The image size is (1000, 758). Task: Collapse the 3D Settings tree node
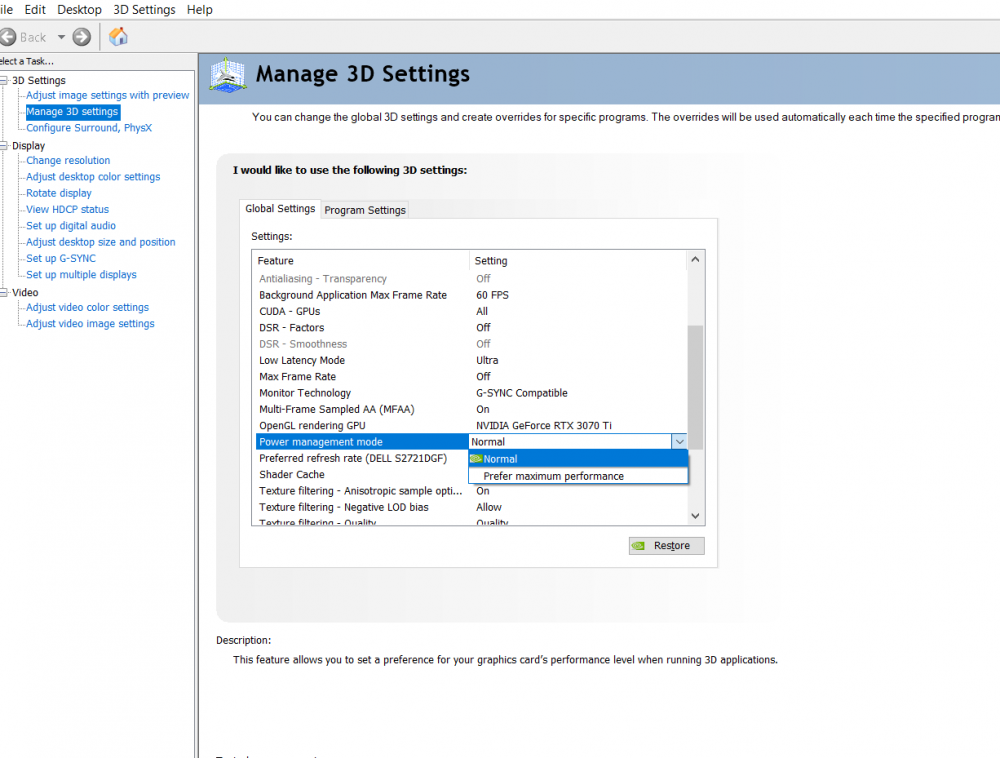point(4,80)
